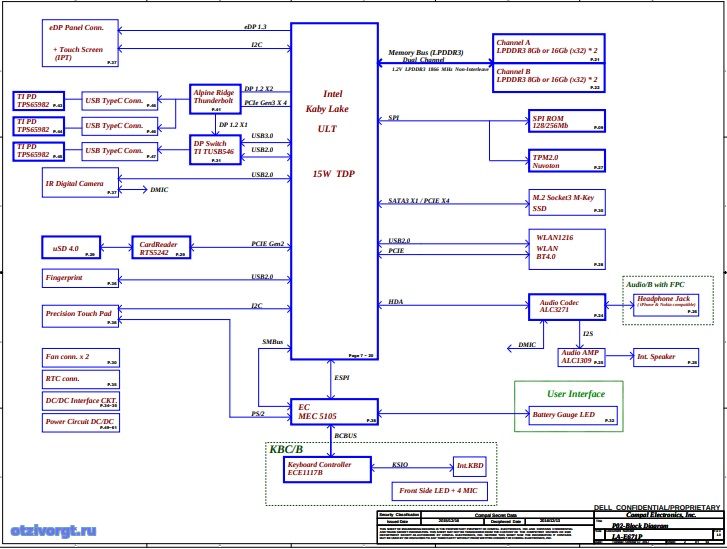Click the HDA bus label
Screen dimensions: 727x549
point(395,302)
